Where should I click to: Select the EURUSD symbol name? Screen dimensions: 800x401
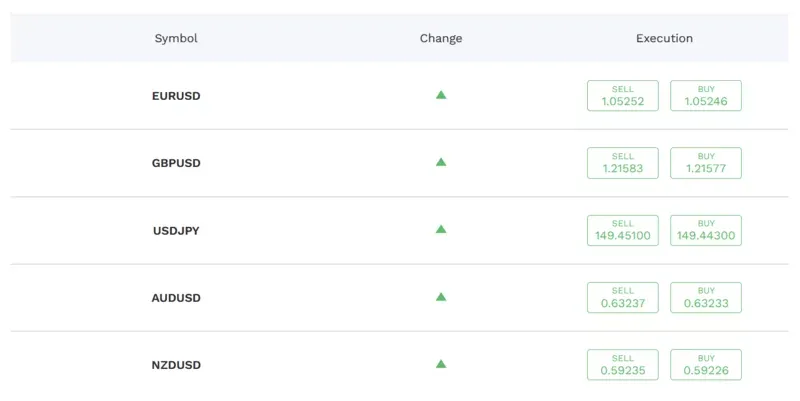[x=176, y=96]
